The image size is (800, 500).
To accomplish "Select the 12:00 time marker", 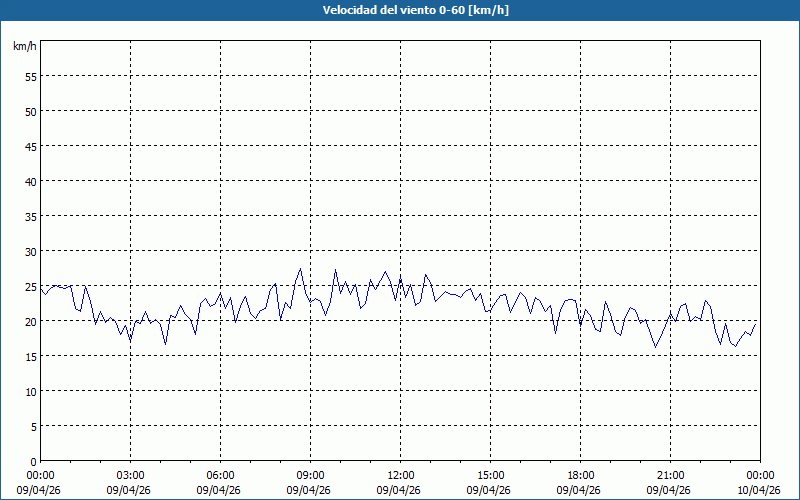I will (x=400, y=475).
